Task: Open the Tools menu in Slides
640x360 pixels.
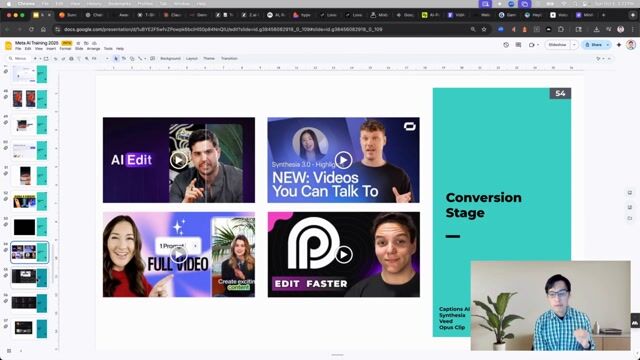Action: click(x=108, y=49)
